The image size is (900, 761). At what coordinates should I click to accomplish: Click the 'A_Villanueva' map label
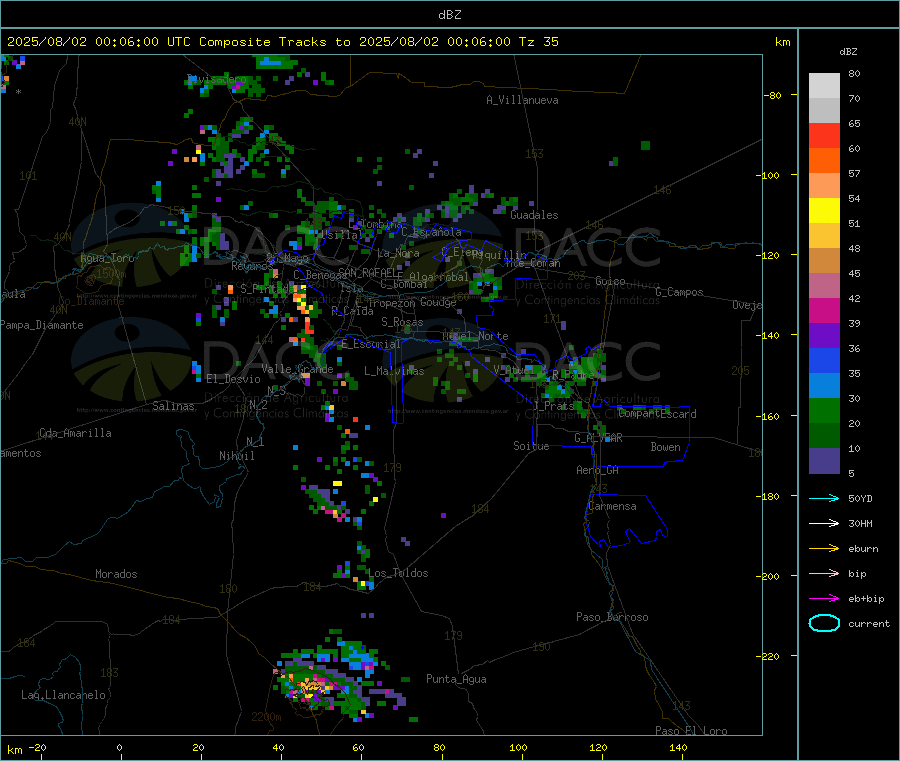(x=522, y=100)
